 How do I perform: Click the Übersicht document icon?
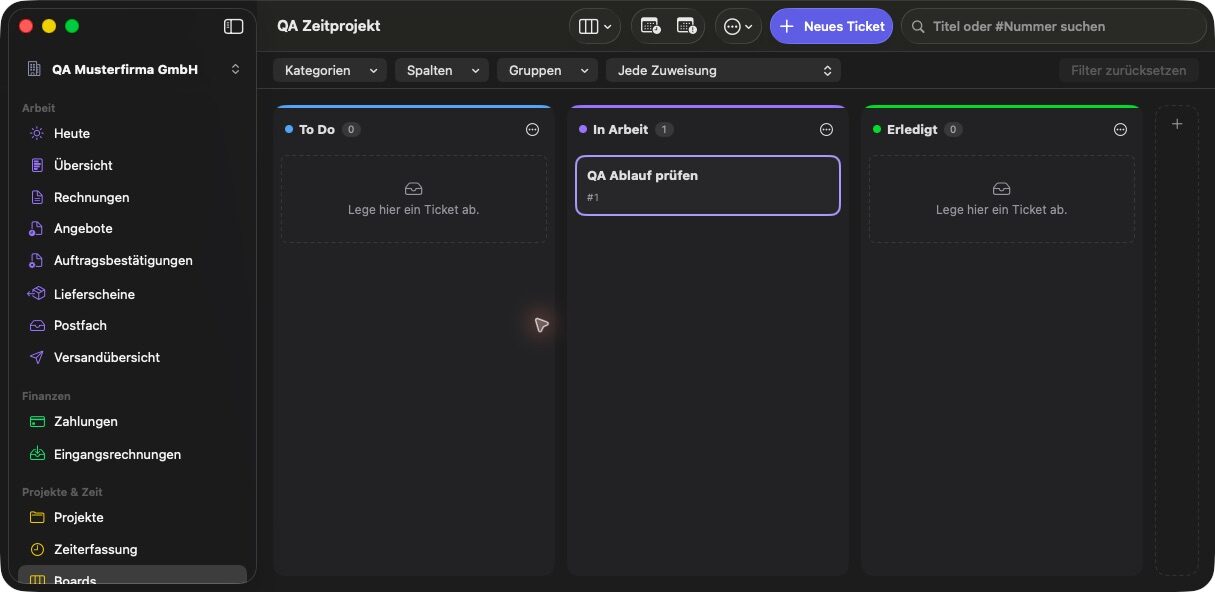pos(37,165)
